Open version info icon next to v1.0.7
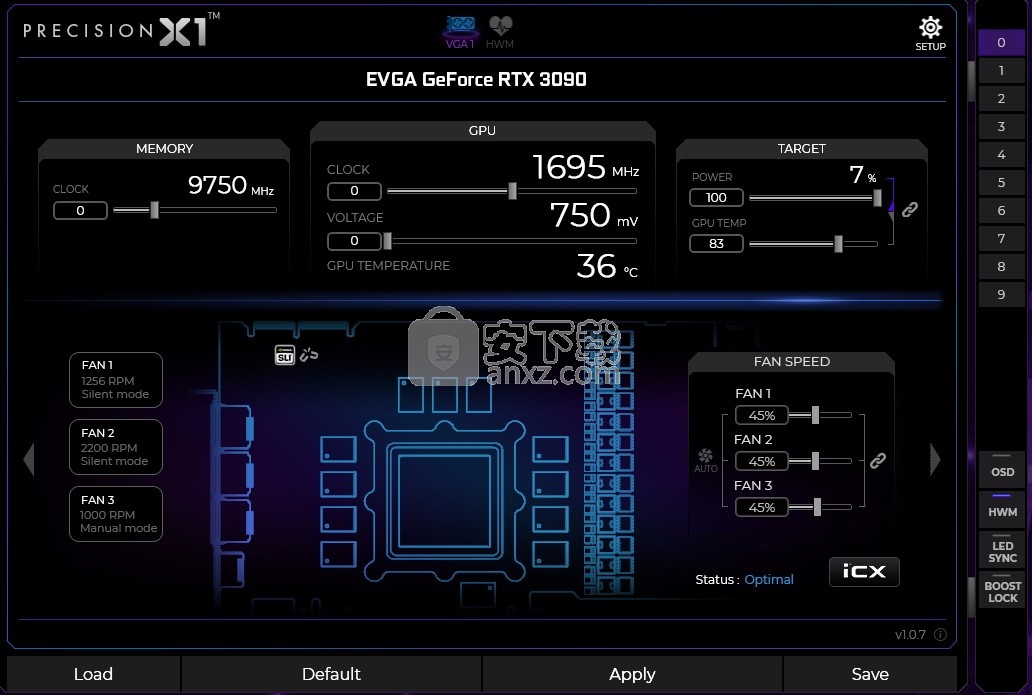Screen dimensions: 1032x695 pos(941,634)
